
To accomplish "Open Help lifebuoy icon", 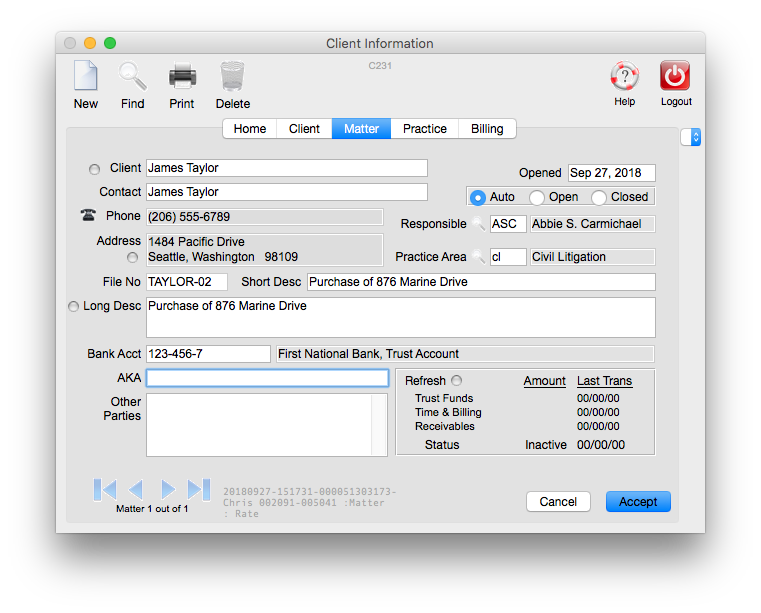I will pyautogui.click(x=624, y=76).
